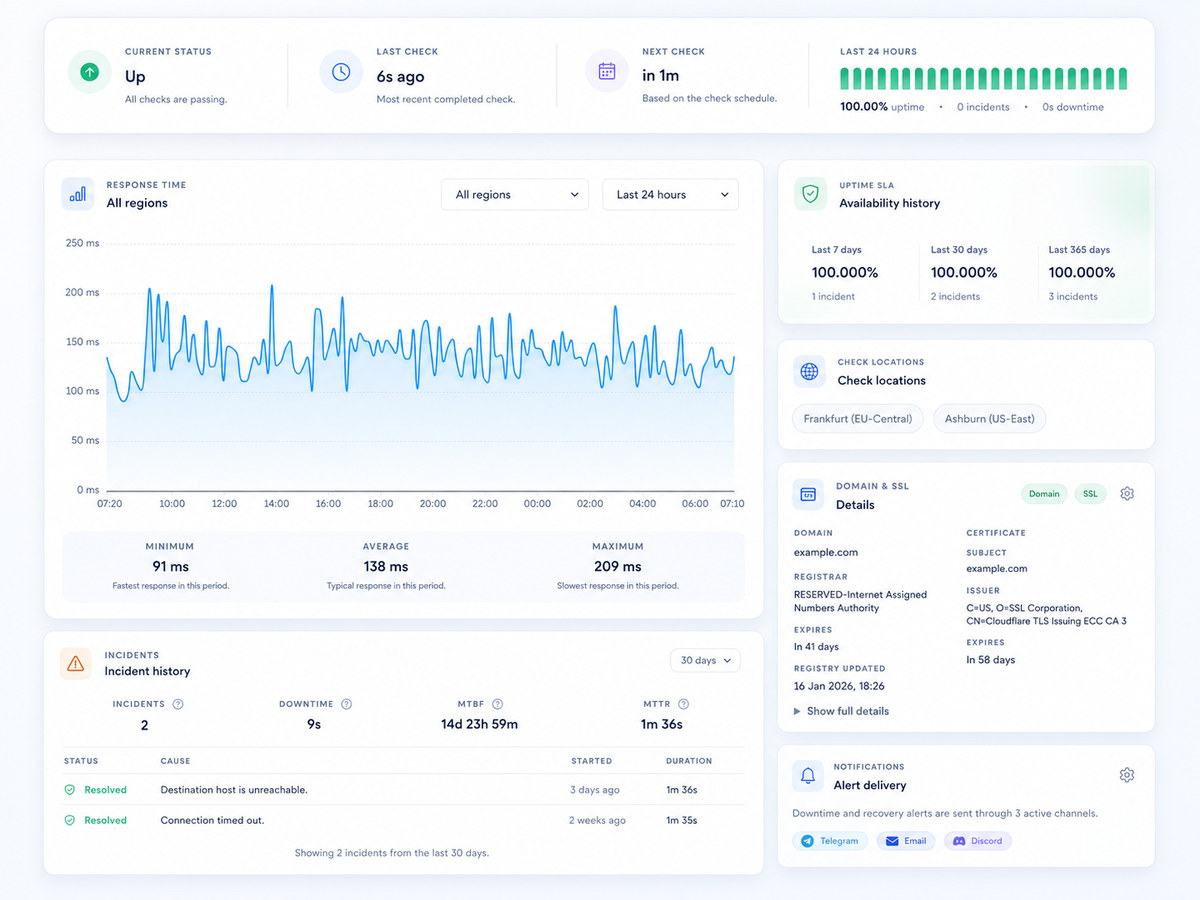
Task: Click the Email channel chip
Action: point(906,841)
